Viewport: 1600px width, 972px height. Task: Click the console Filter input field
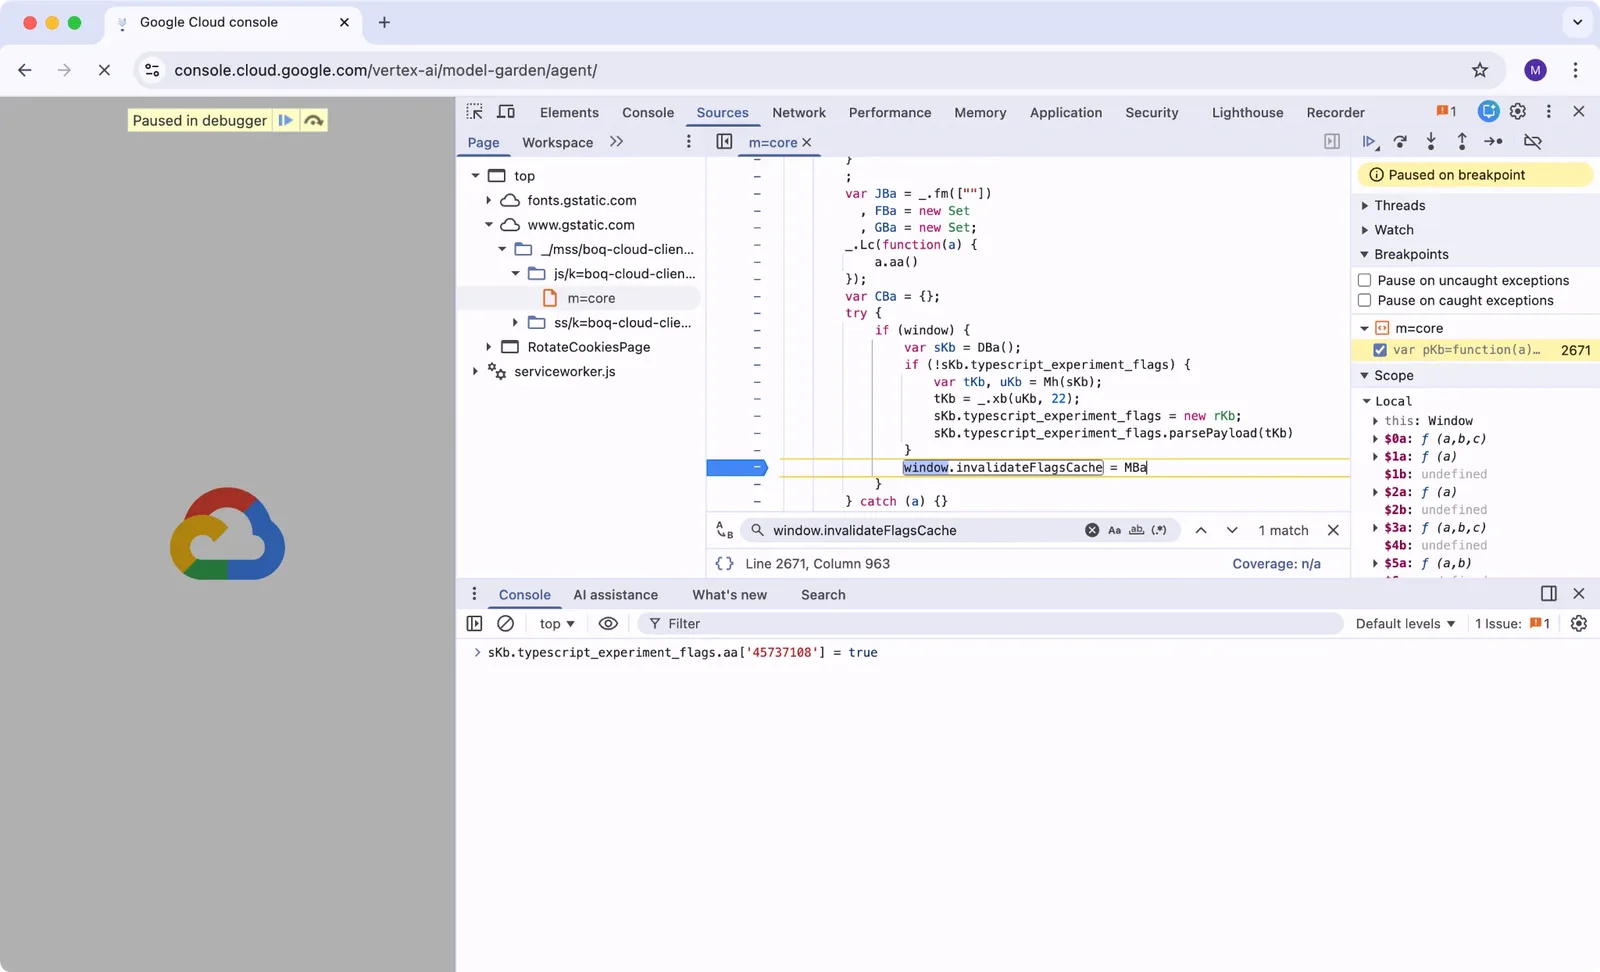[990, 623]
